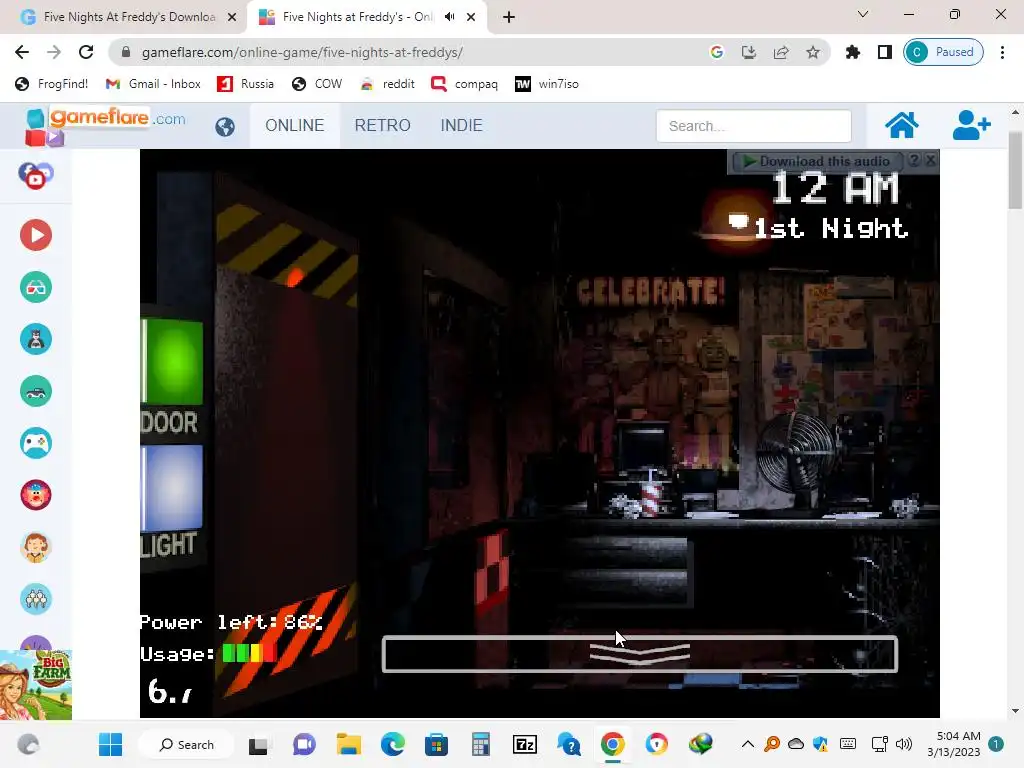Open the Paused profile button
The width and height of the screenshot is (1024, 768).
pyautogui.click(x=944, y=52)
